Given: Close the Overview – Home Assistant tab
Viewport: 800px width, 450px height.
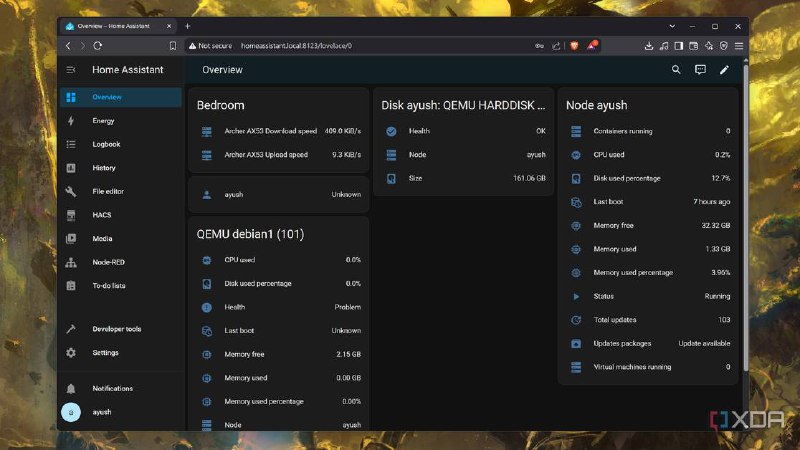Looking at the screenshot, I should (x=169, y=26).
